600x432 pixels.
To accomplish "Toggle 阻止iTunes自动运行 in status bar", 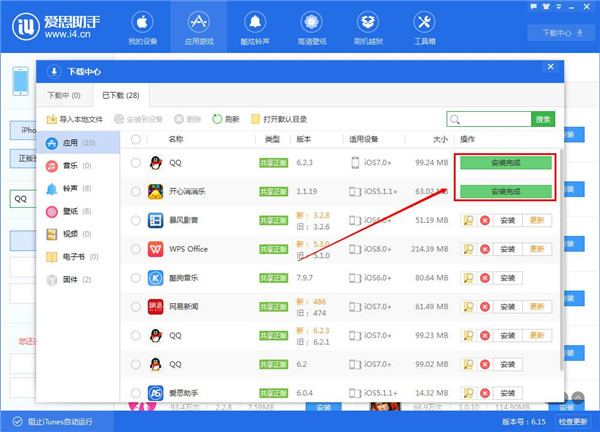I will click(53, 422).
